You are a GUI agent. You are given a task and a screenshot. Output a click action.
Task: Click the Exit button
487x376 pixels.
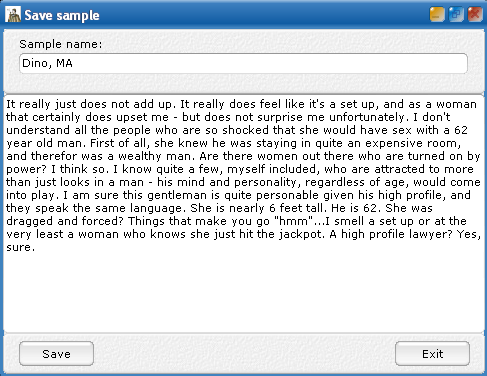click(x=432, y=354)
